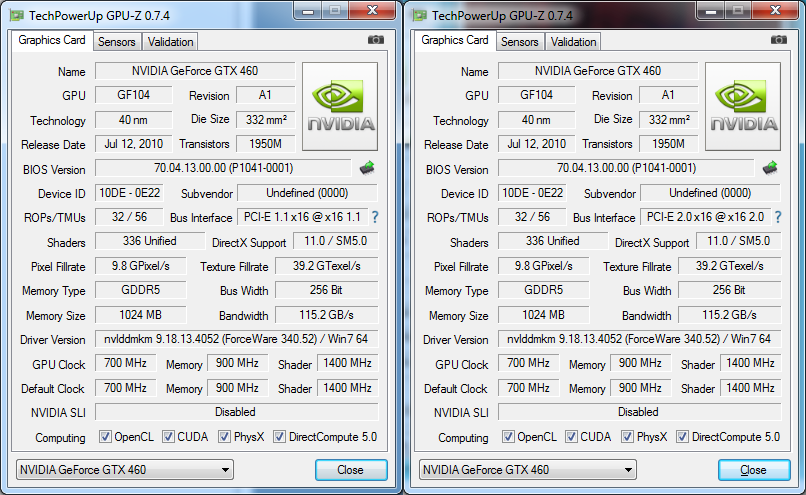The image size is (806, 495).
Task: Click the BIOS save chip icon in left window
Action: [x=367, y=168]
